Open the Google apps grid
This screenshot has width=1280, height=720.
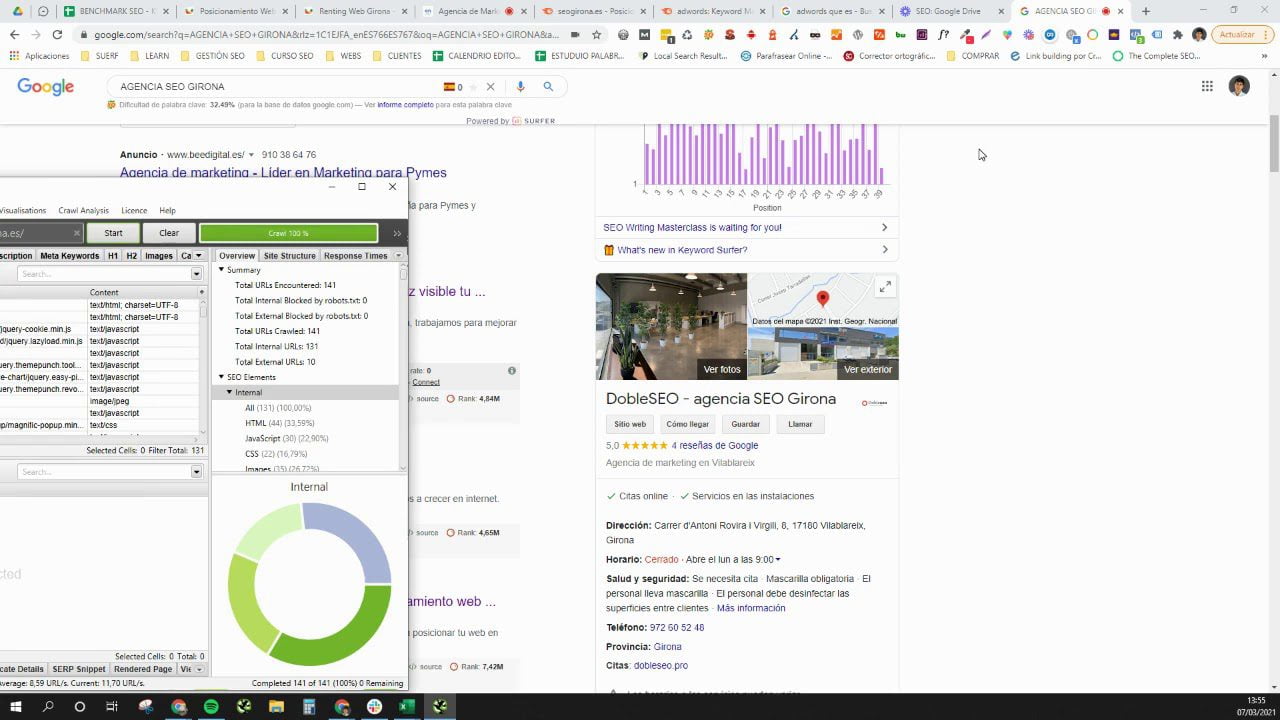[x=1207, y=86]
